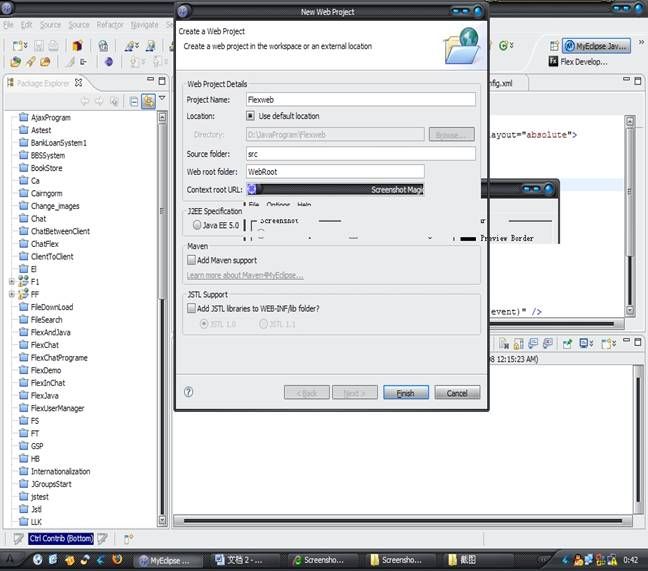Select the JSTL 1.1 radio button
The image size is (648, 571).
click(263, 324)
